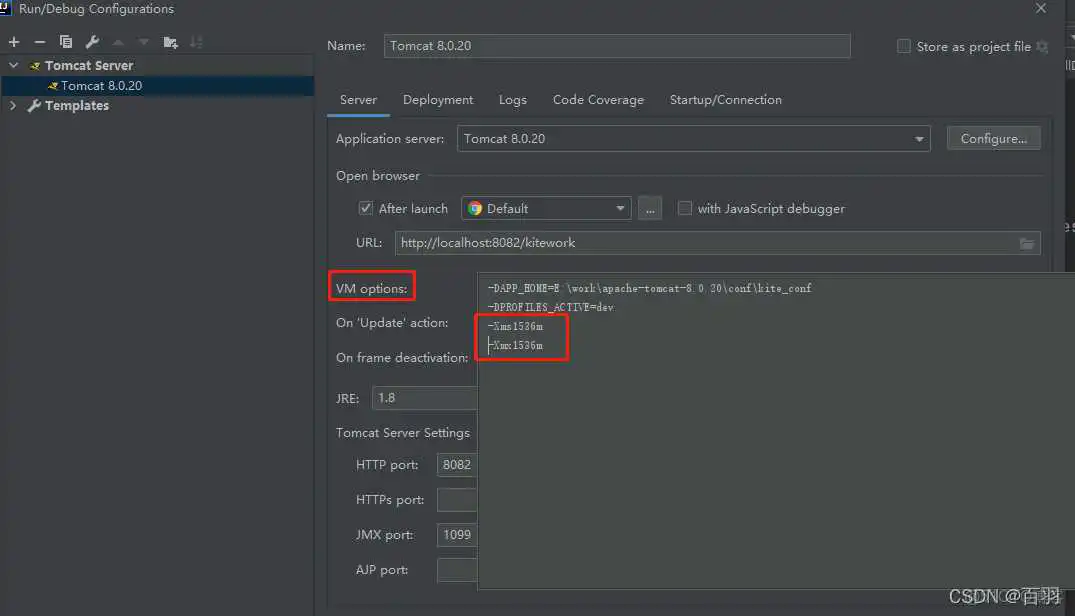Click the sort configurations icon
The height and width of the screenshot is (616, 1075).
point(196,42)
